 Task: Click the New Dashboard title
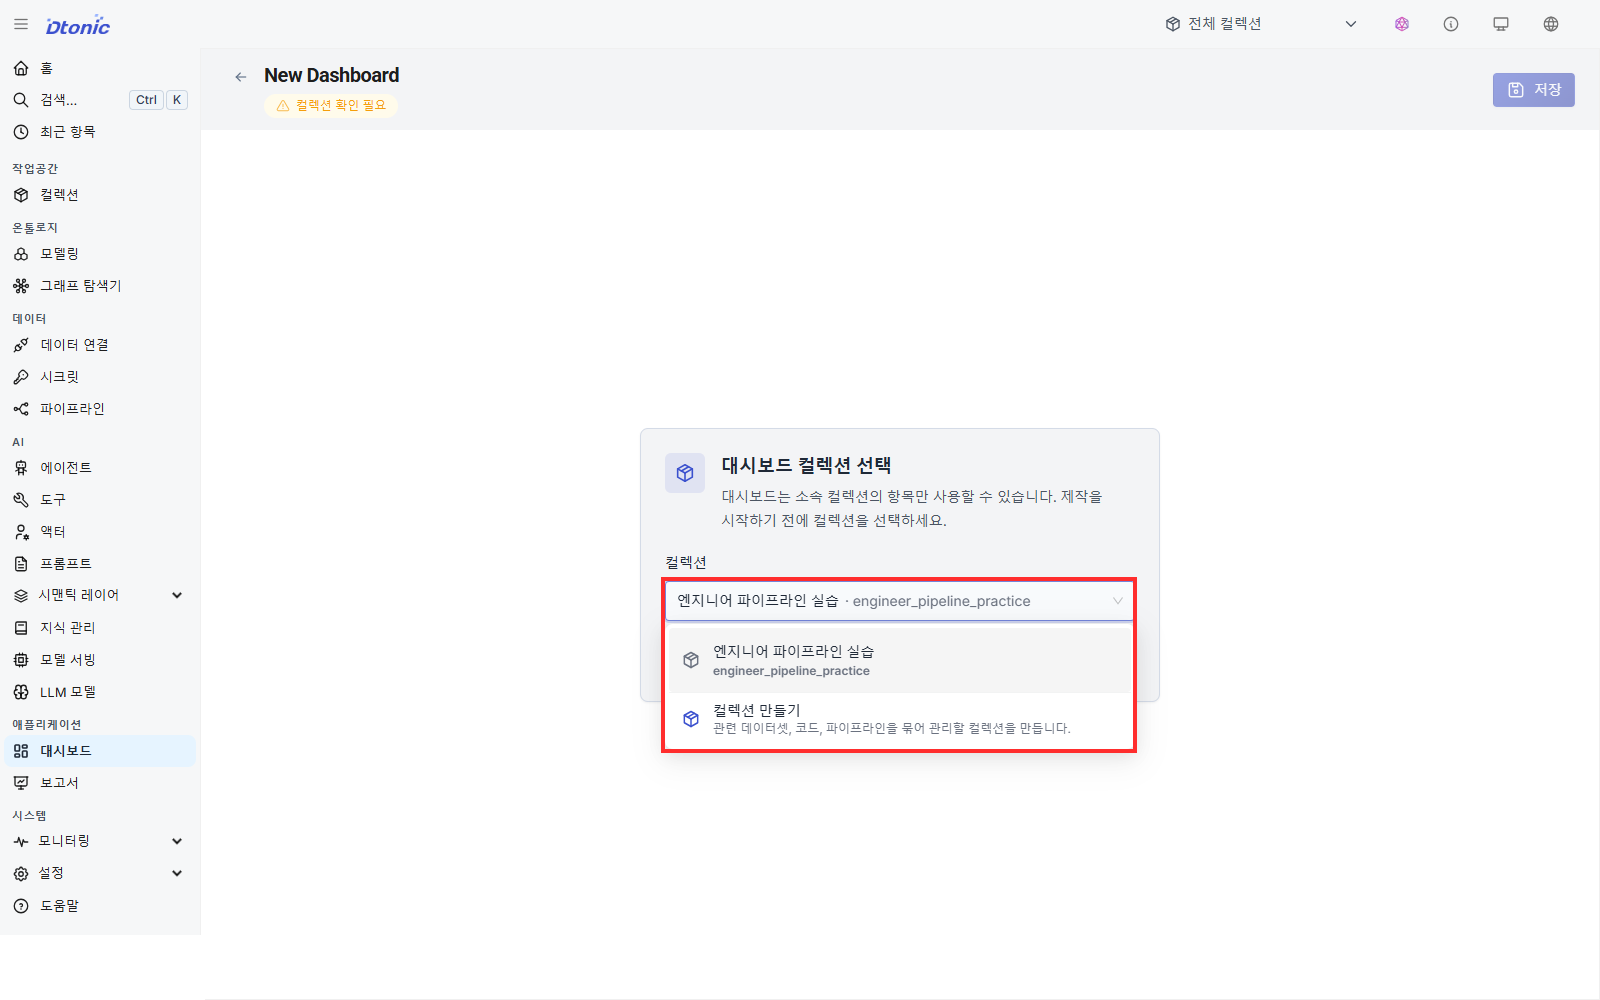[x=331, y=76]
